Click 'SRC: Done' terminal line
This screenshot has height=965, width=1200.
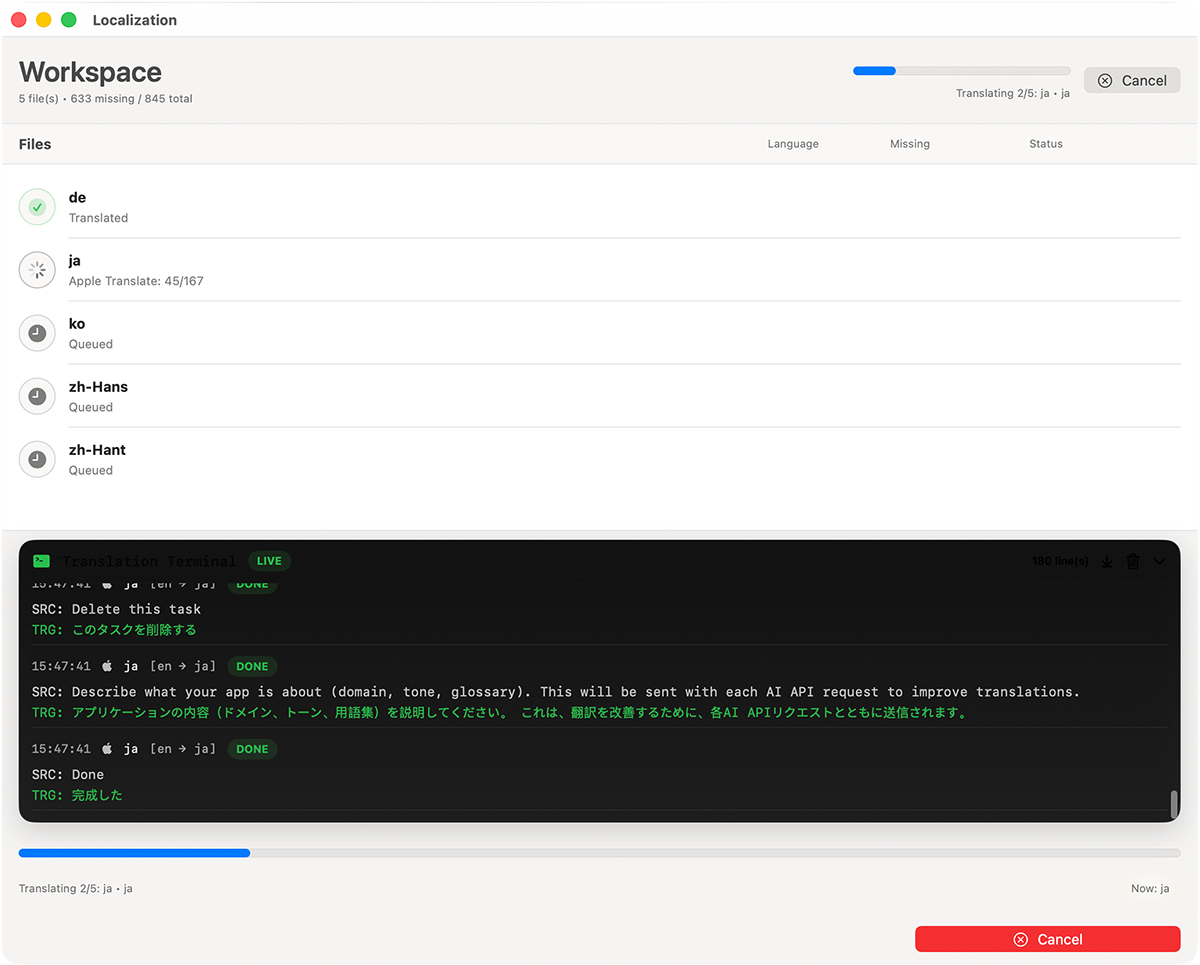point(68,775)
